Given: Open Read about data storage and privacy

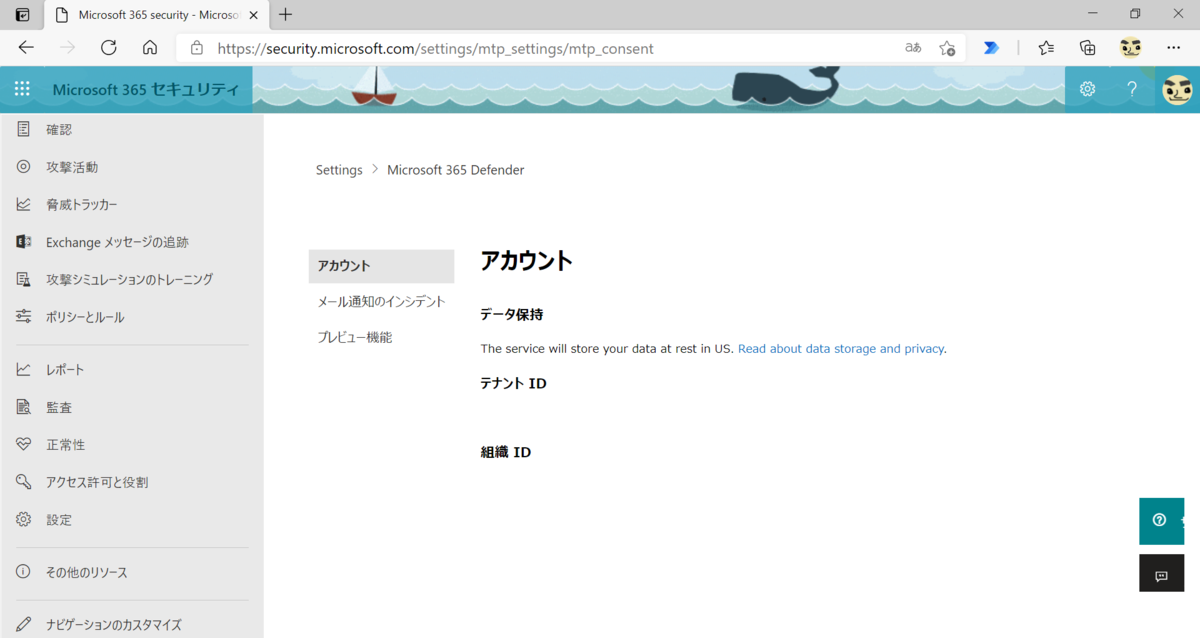Looking at the screenshot, I should [841, 349].
